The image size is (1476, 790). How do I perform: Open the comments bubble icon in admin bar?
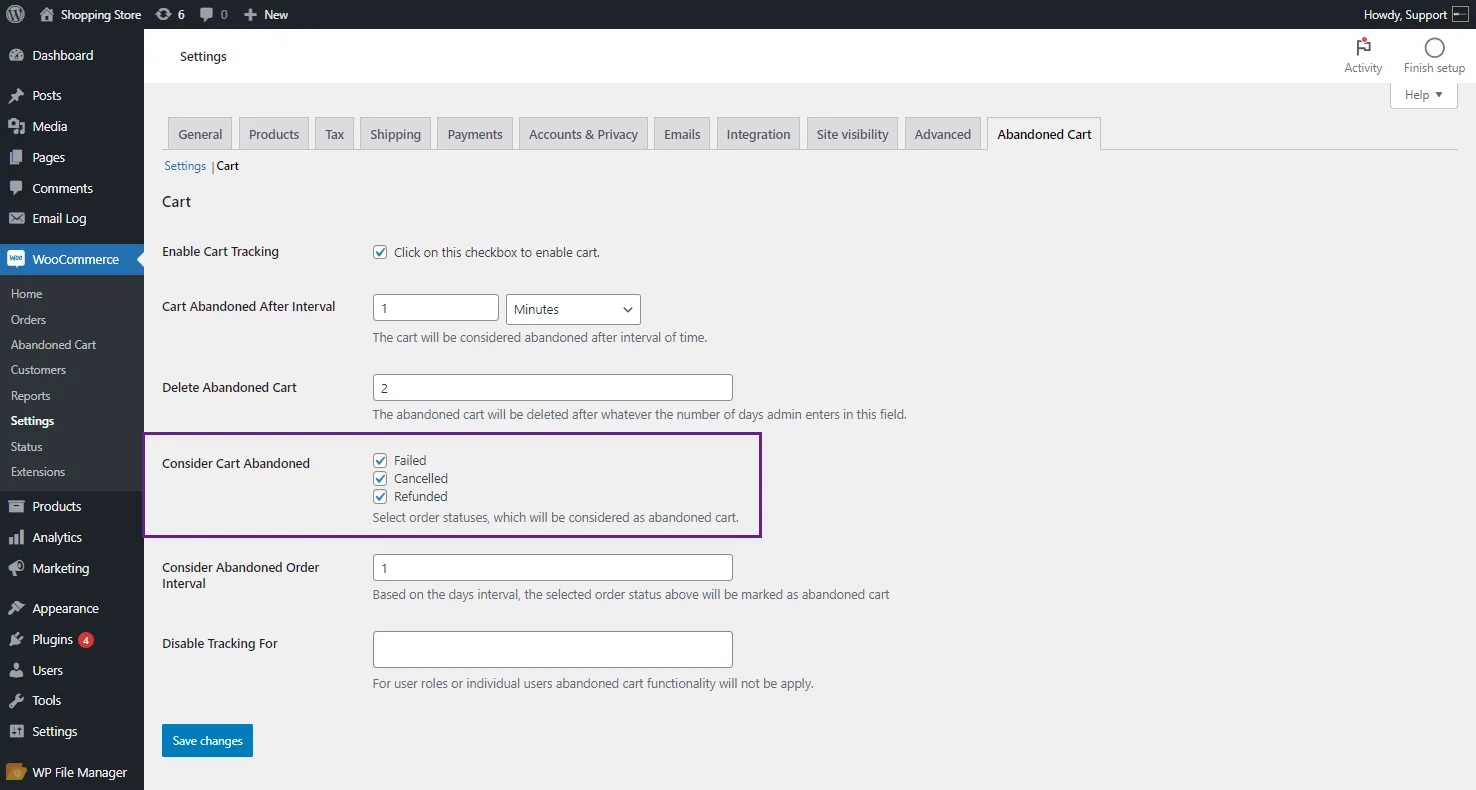206,15
